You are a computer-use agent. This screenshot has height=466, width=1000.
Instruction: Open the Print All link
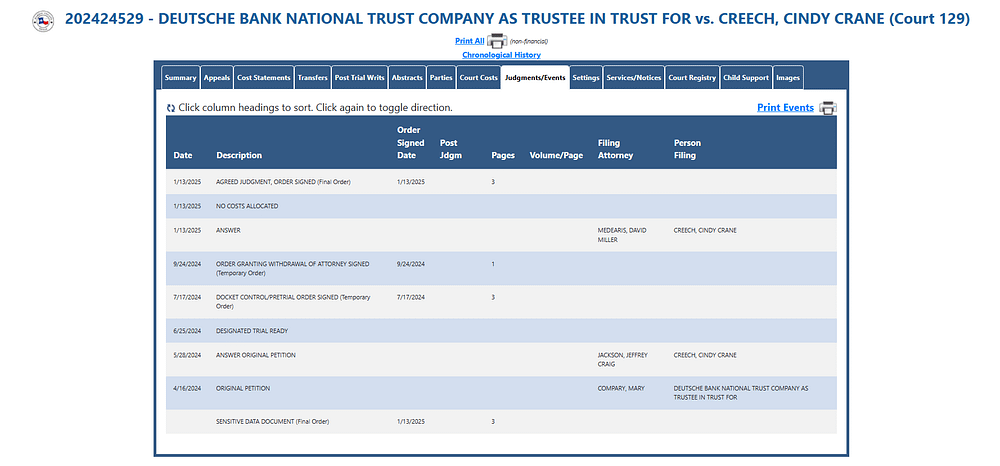(x=469, y=41)
